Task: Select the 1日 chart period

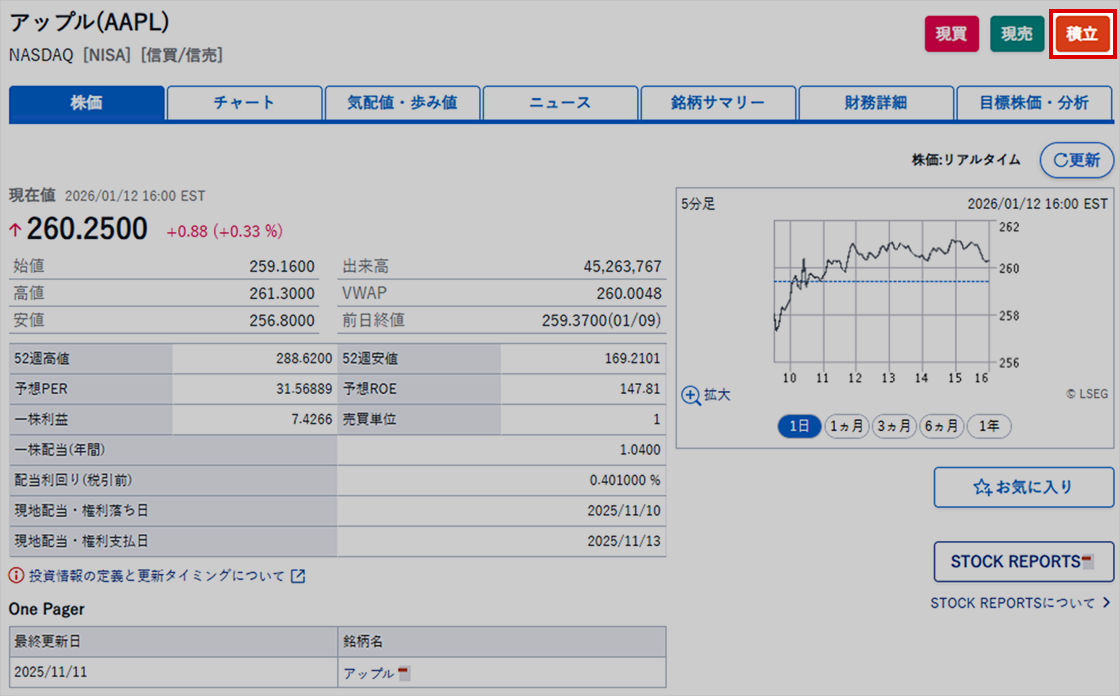Action: [x=799, y=426]
